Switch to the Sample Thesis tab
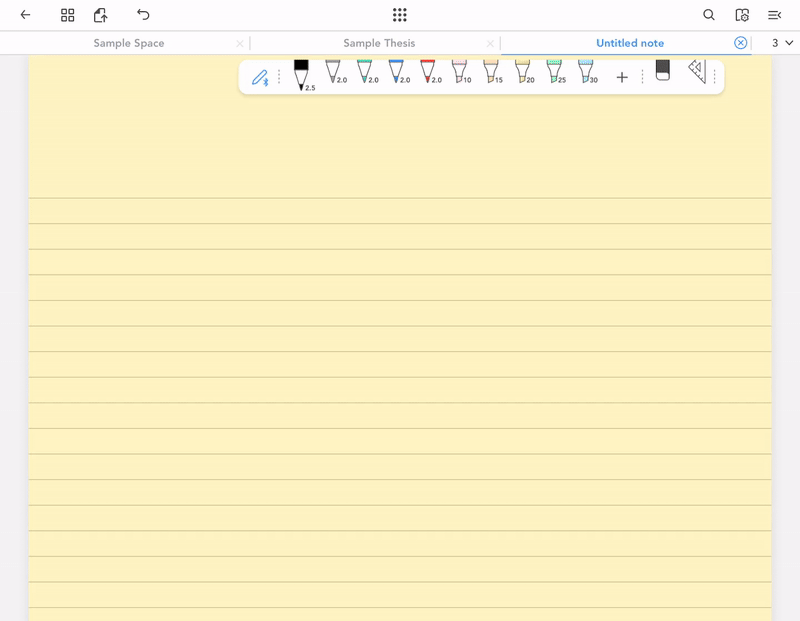 coord(379,43)
